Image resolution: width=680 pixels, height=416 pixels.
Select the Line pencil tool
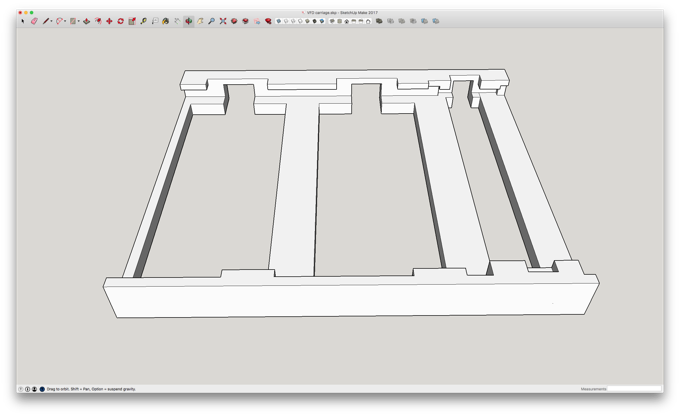click(45, 21)
